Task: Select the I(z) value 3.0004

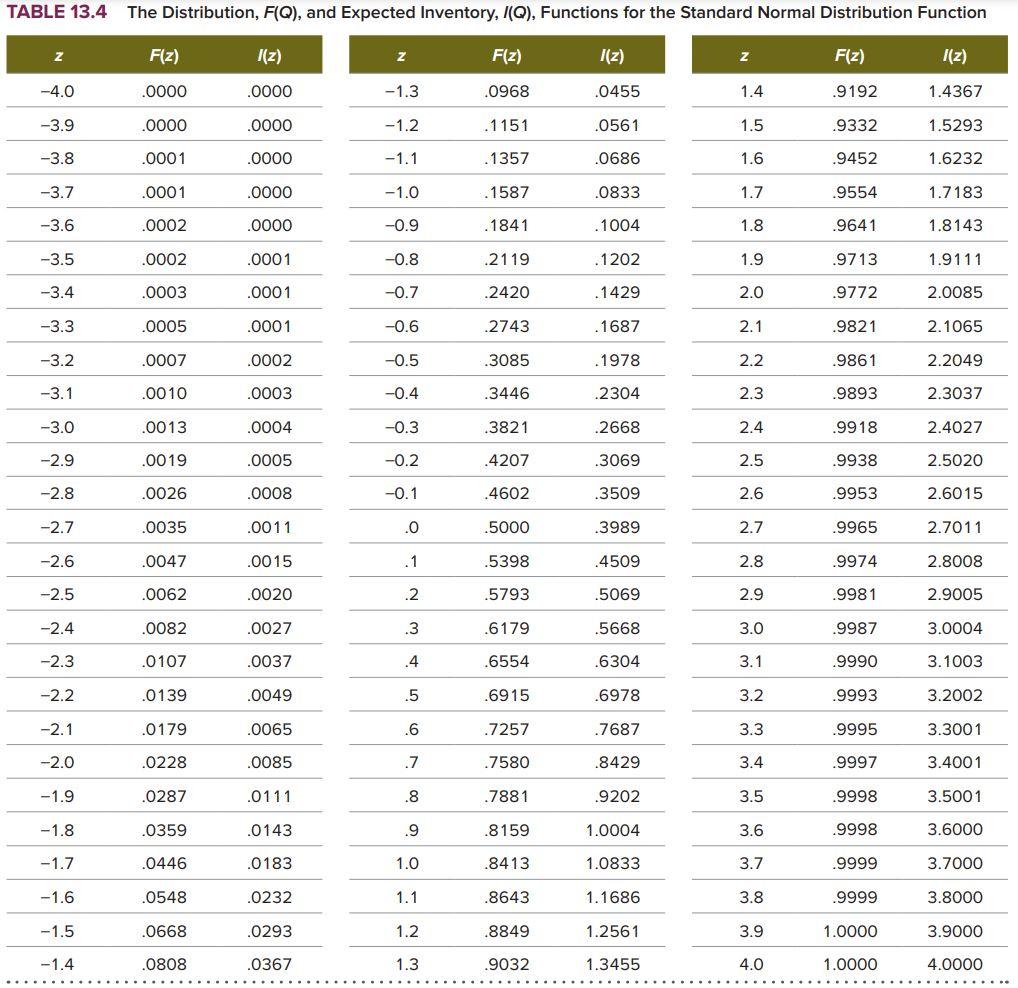Action: (x=954, y=628)
